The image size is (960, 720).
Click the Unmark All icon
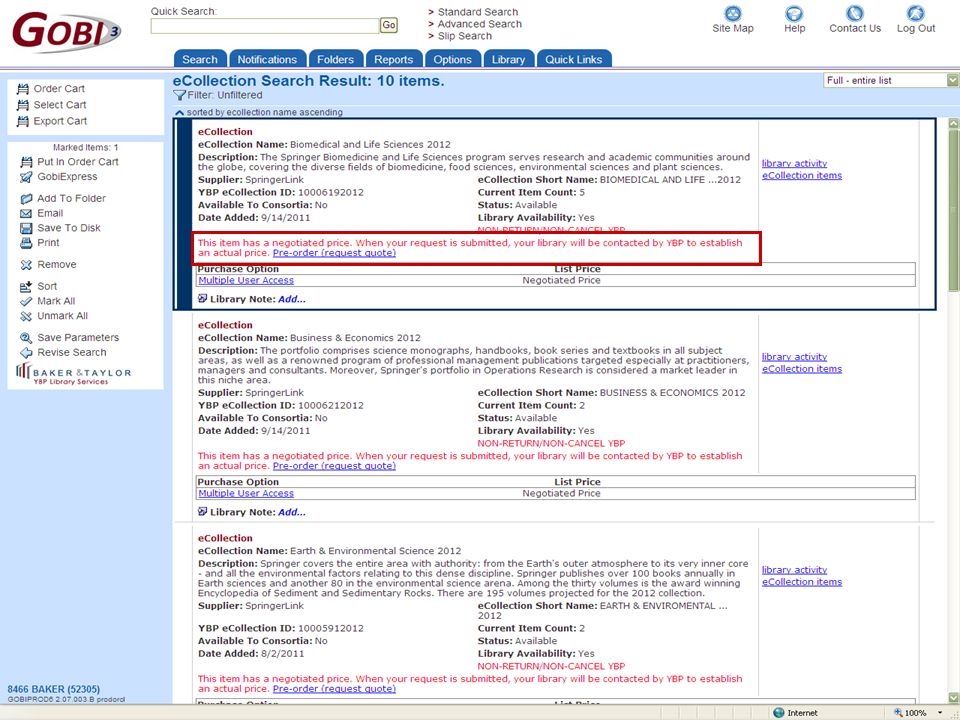(x=26, y=317)
